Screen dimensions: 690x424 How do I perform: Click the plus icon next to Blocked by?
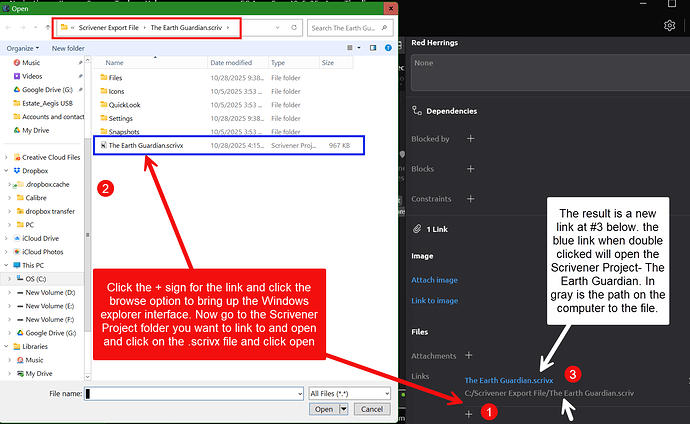tap(470, 139)
